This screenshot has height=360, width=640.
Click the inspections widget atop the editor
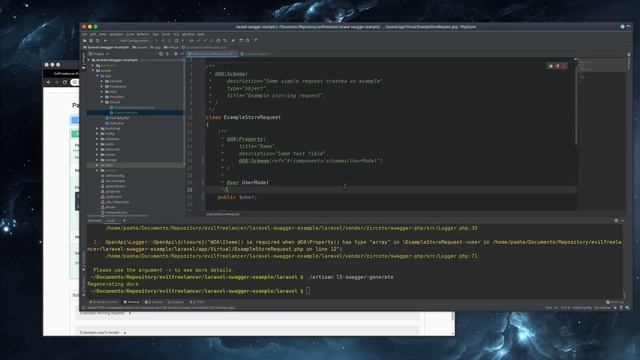[x=557, y=66]
